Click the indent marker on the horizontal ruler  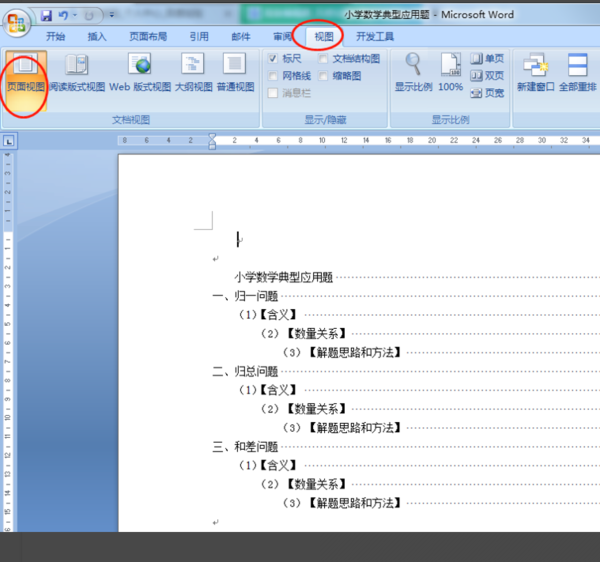pos(212,141)
